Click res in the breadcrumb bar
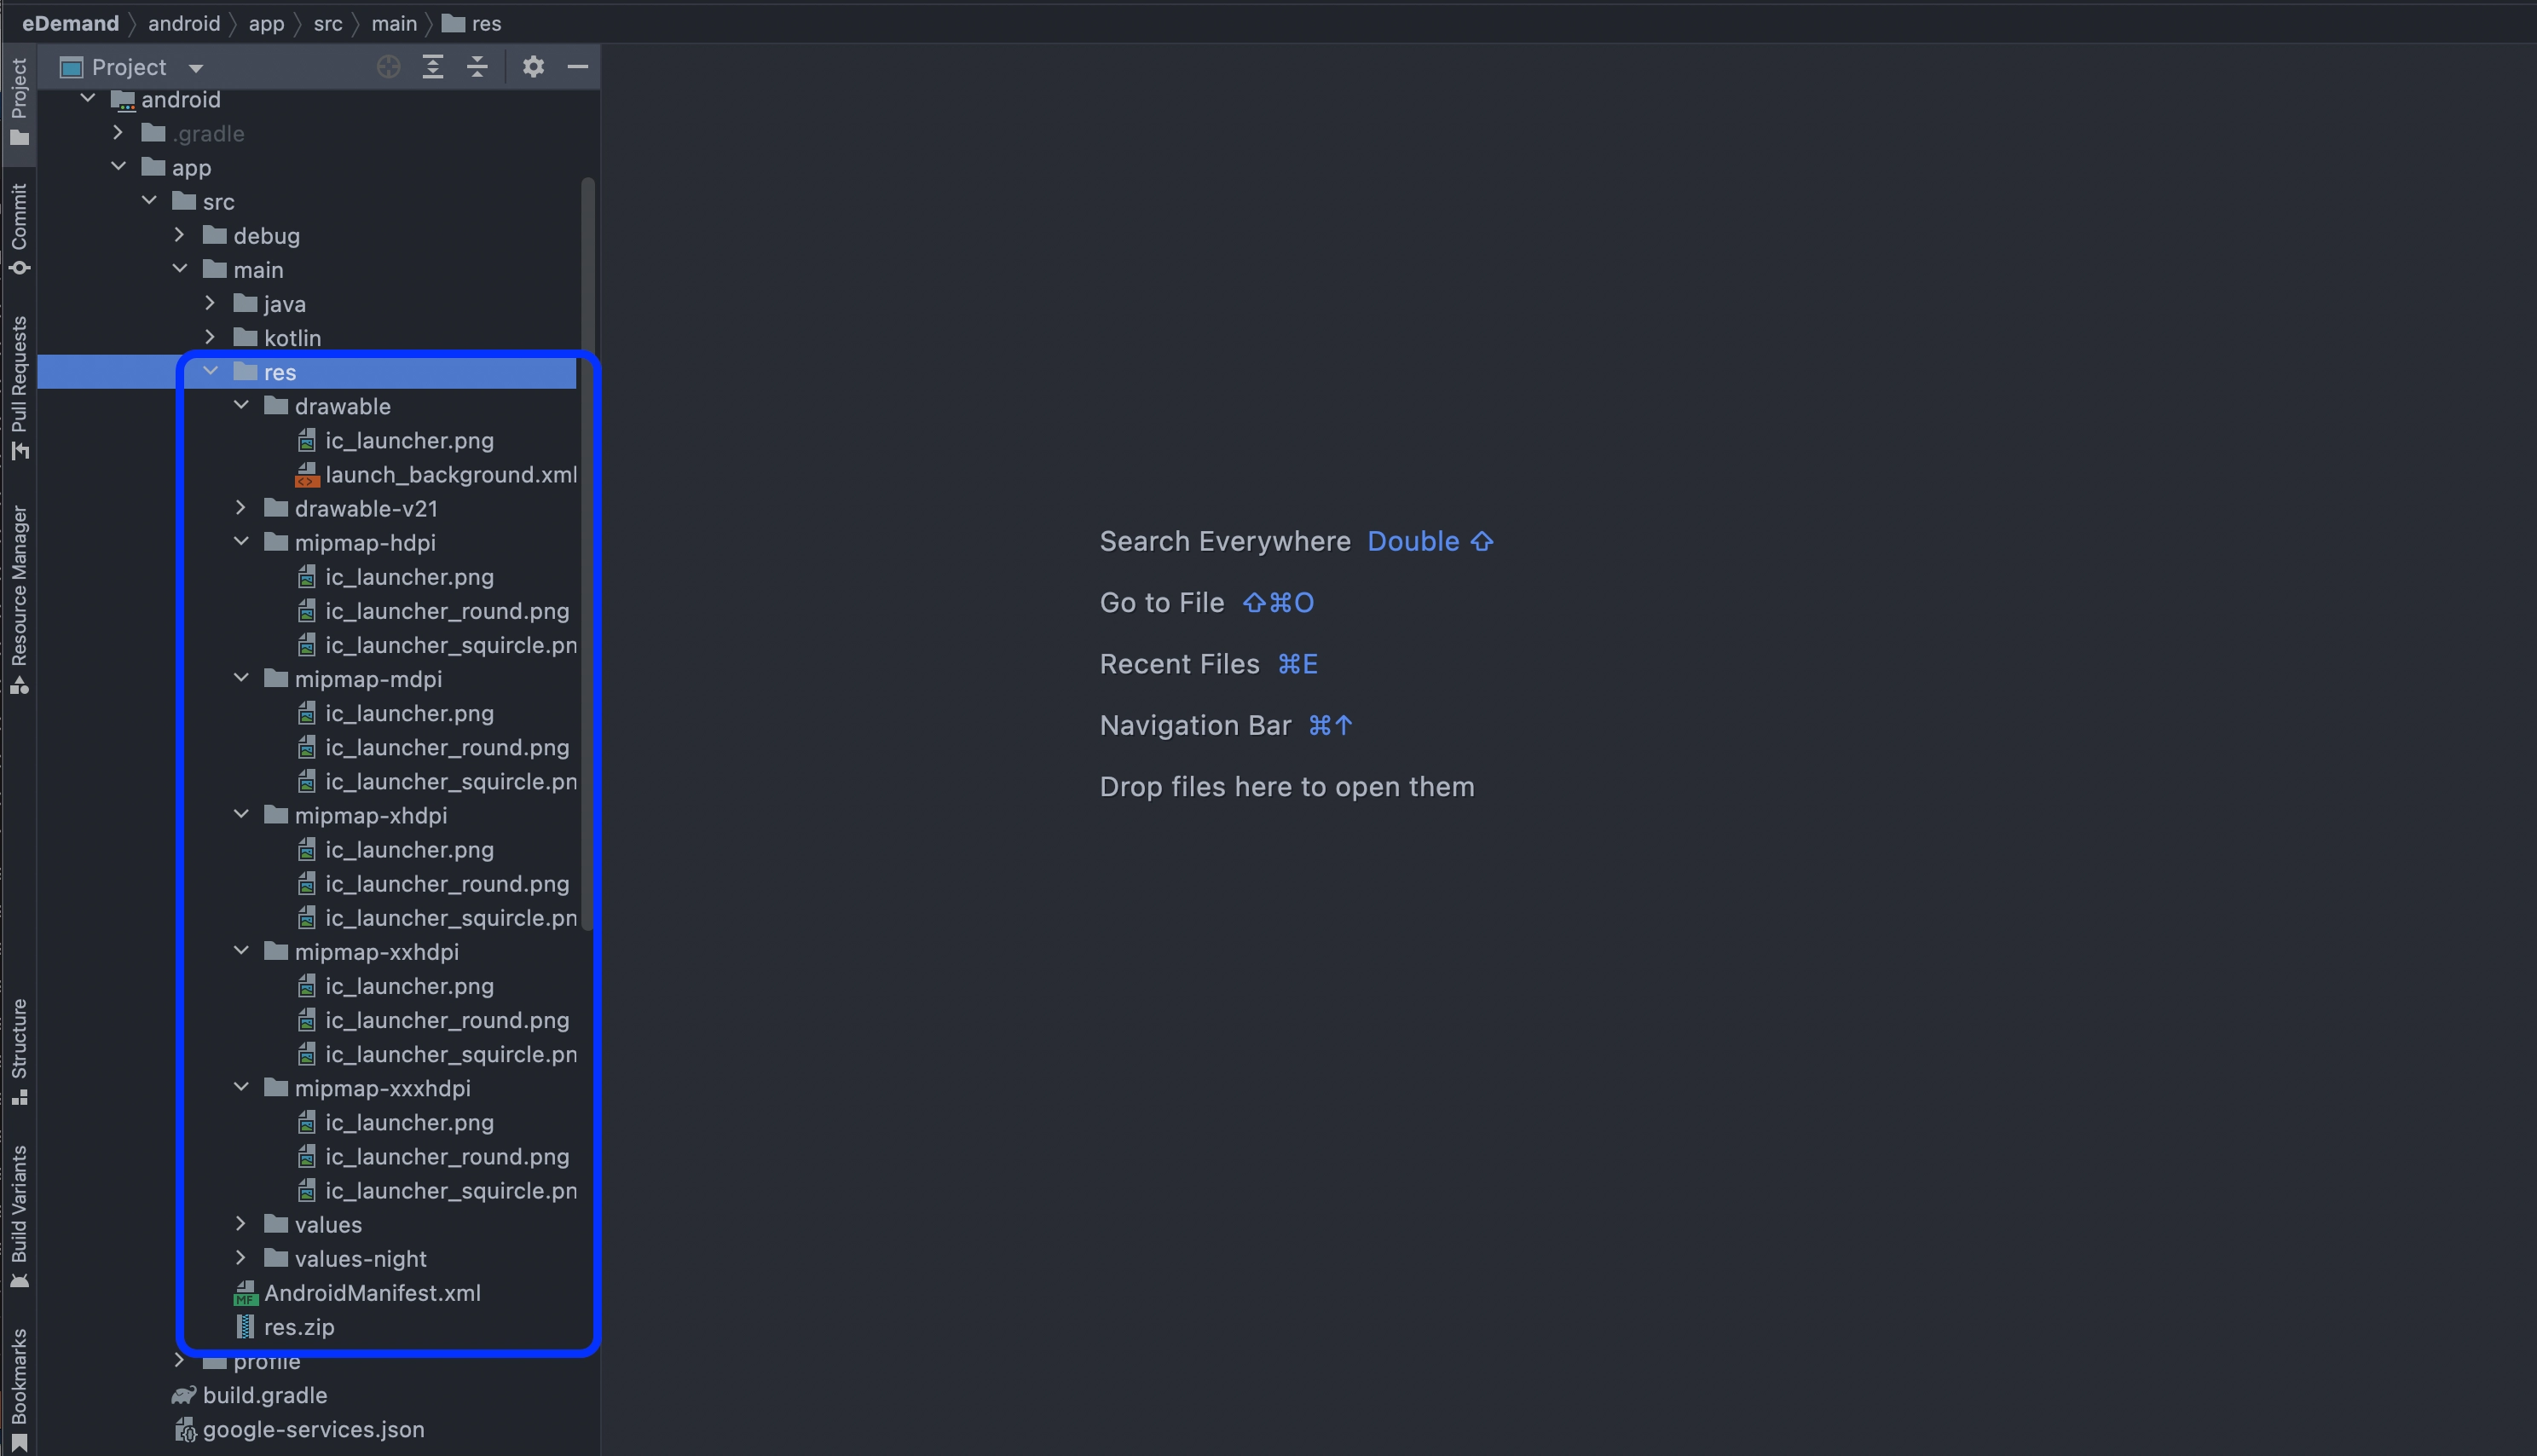 (472, 23)
